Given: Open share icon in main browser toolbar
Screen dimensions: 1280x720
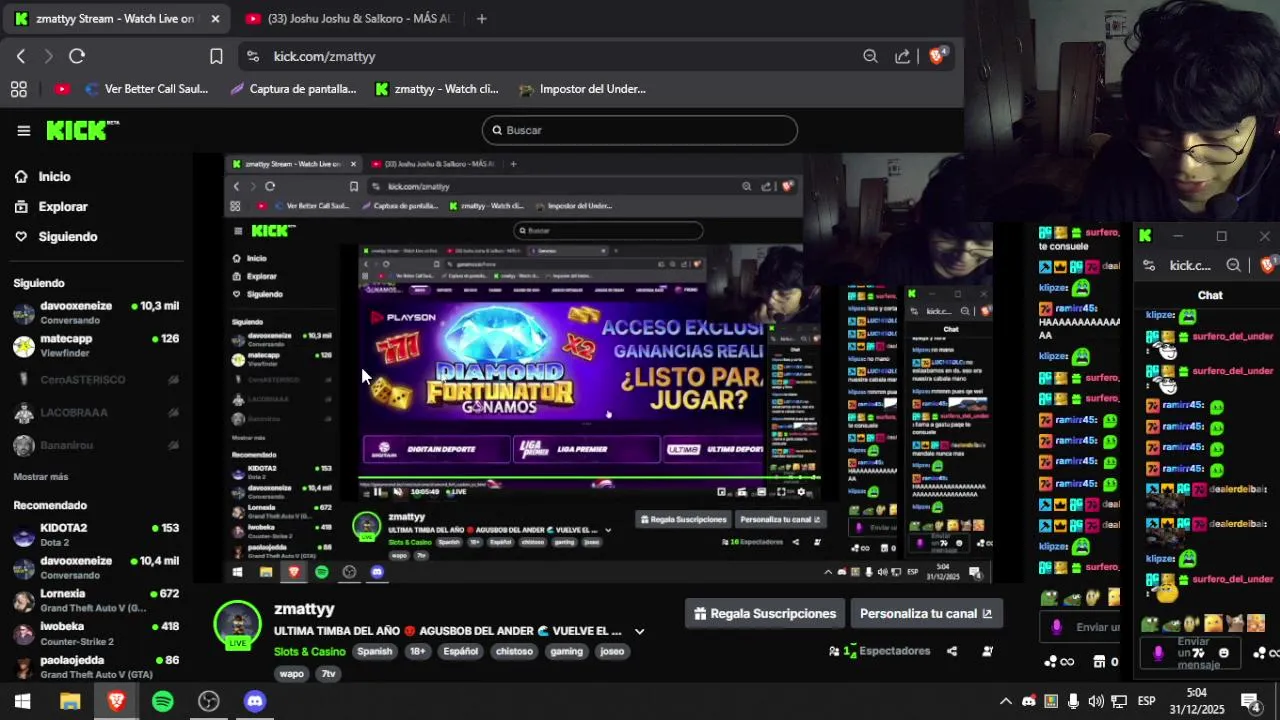Looking at the screenshot, I should (x=902, y=57).
